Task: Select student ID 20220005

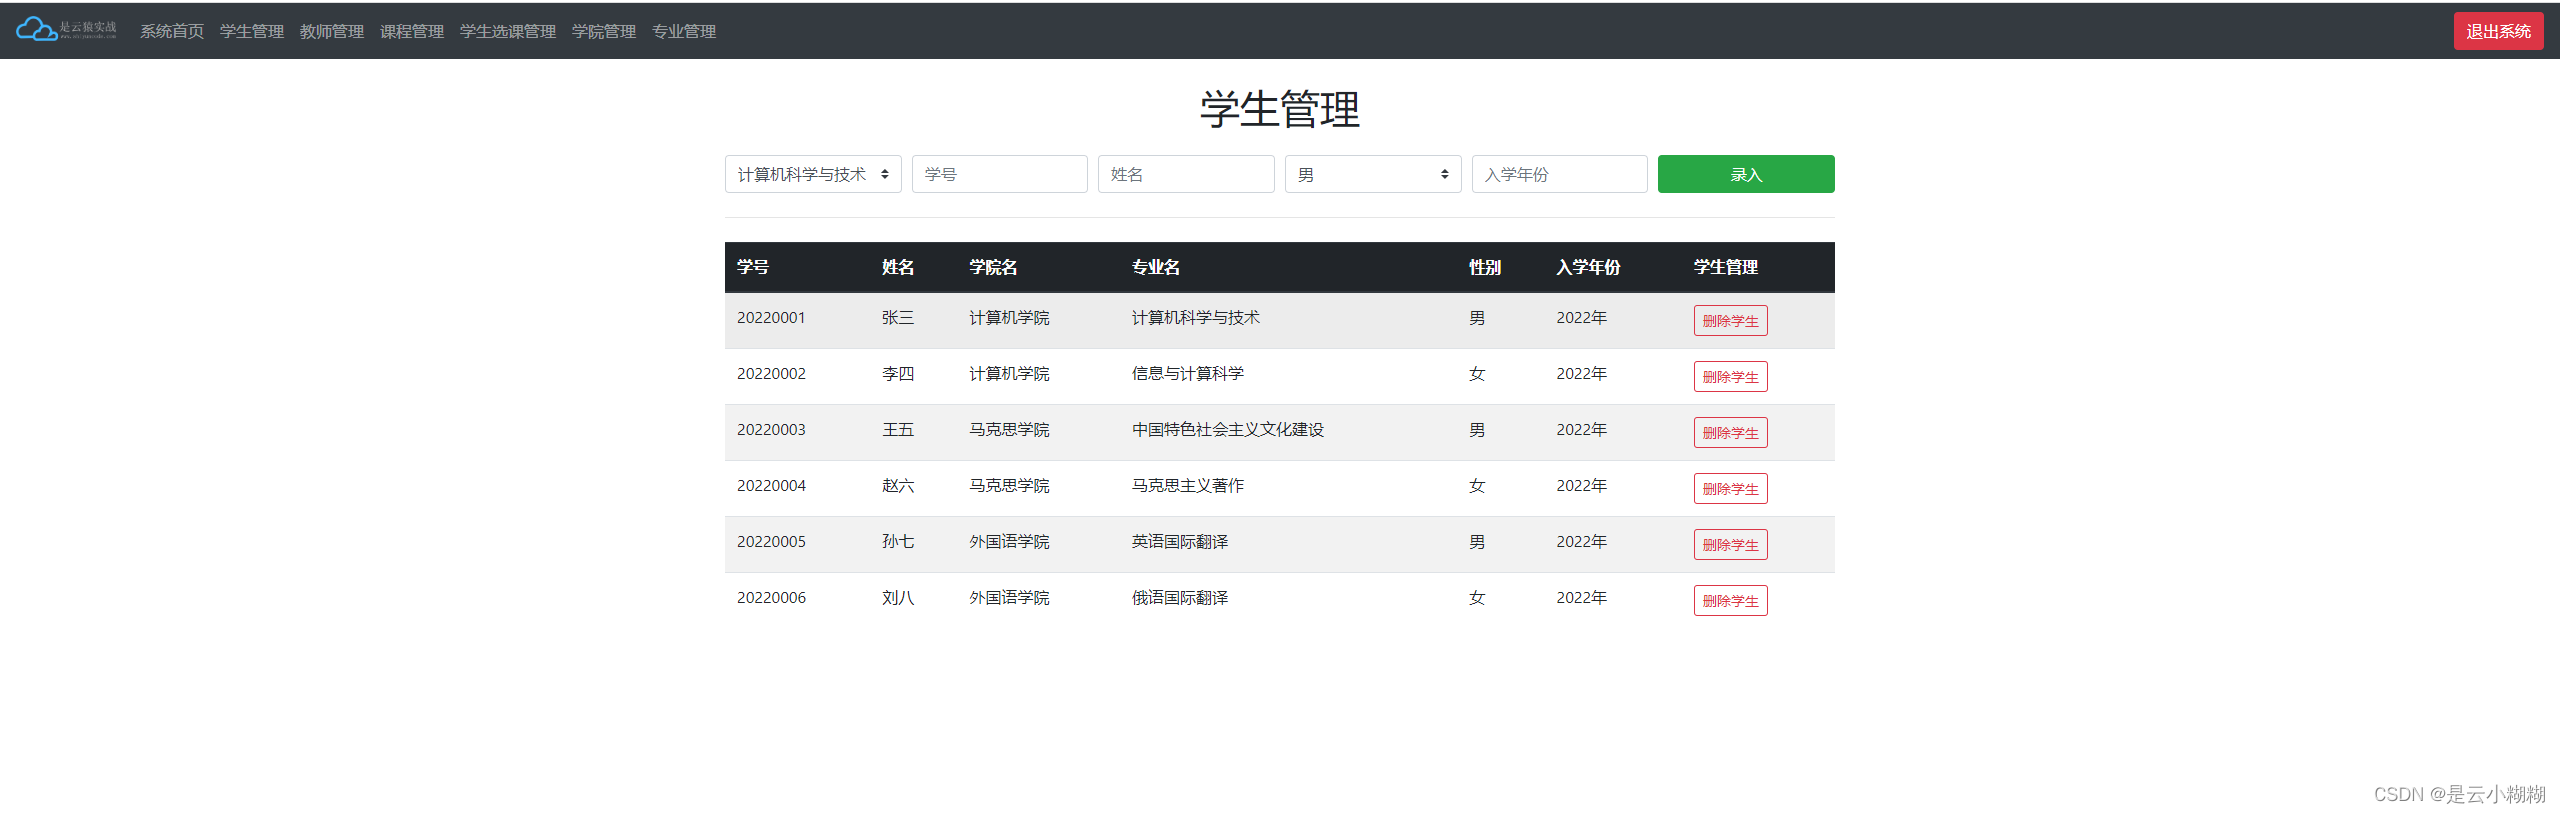Action: (771, 542)
